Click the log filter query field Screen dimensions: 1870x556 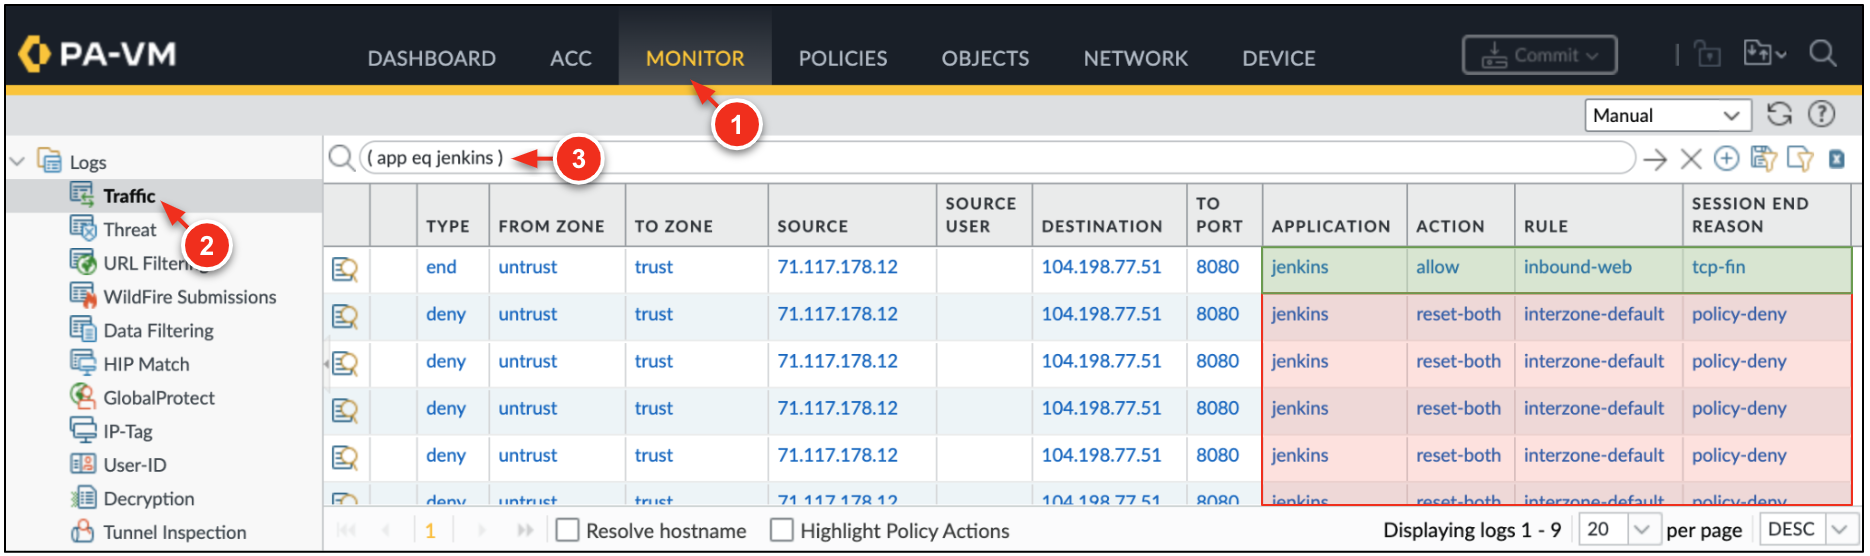(x=1000, y=158)
